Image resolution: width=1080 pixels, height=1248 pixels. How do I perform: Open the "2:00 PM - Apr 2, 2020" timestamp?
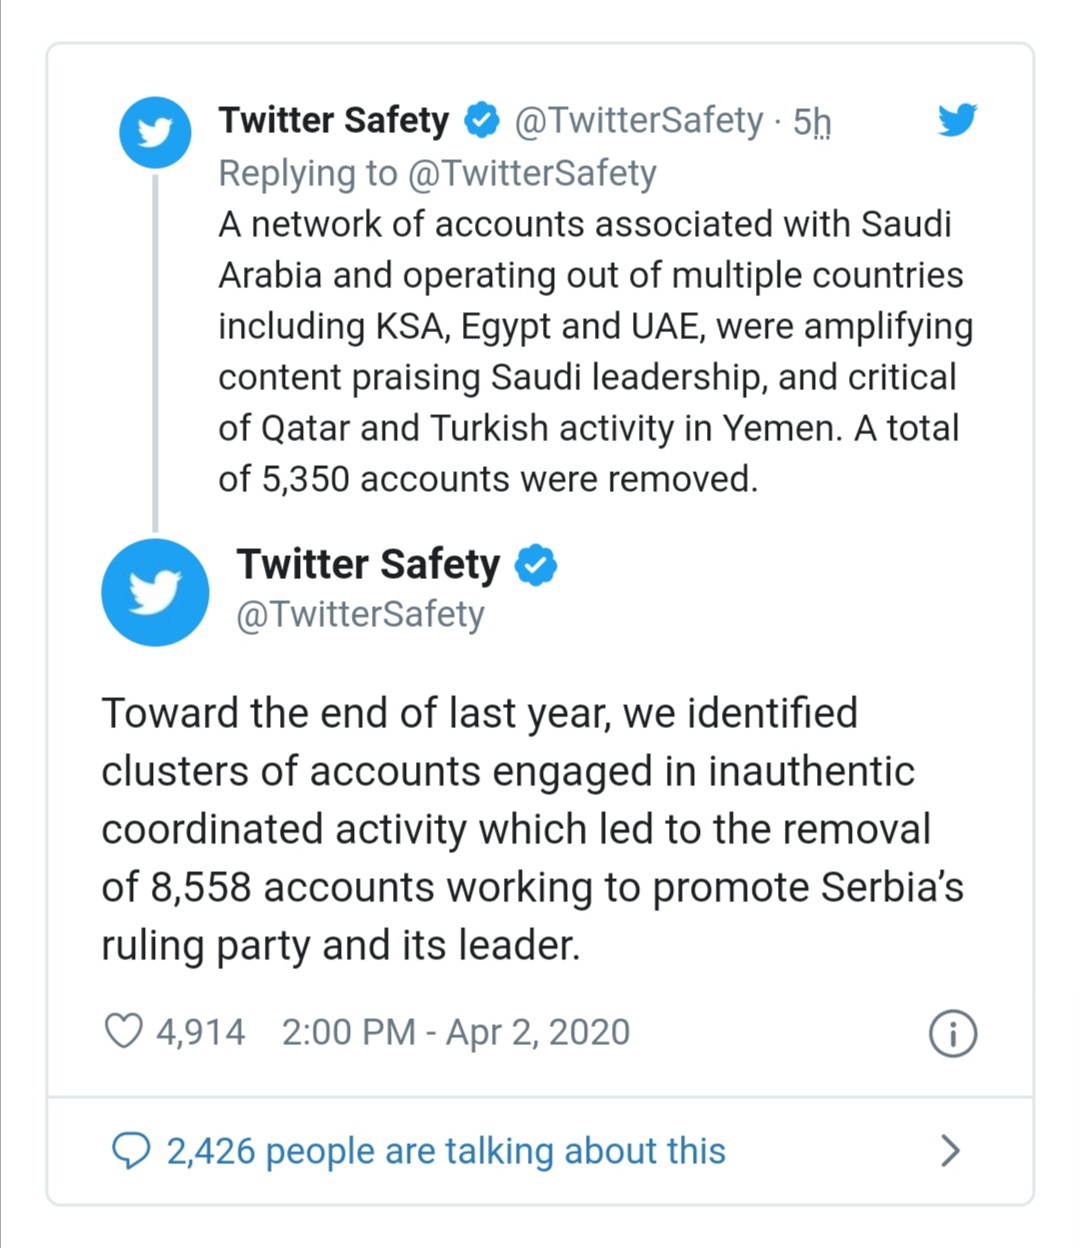(x=456, y=1032)
